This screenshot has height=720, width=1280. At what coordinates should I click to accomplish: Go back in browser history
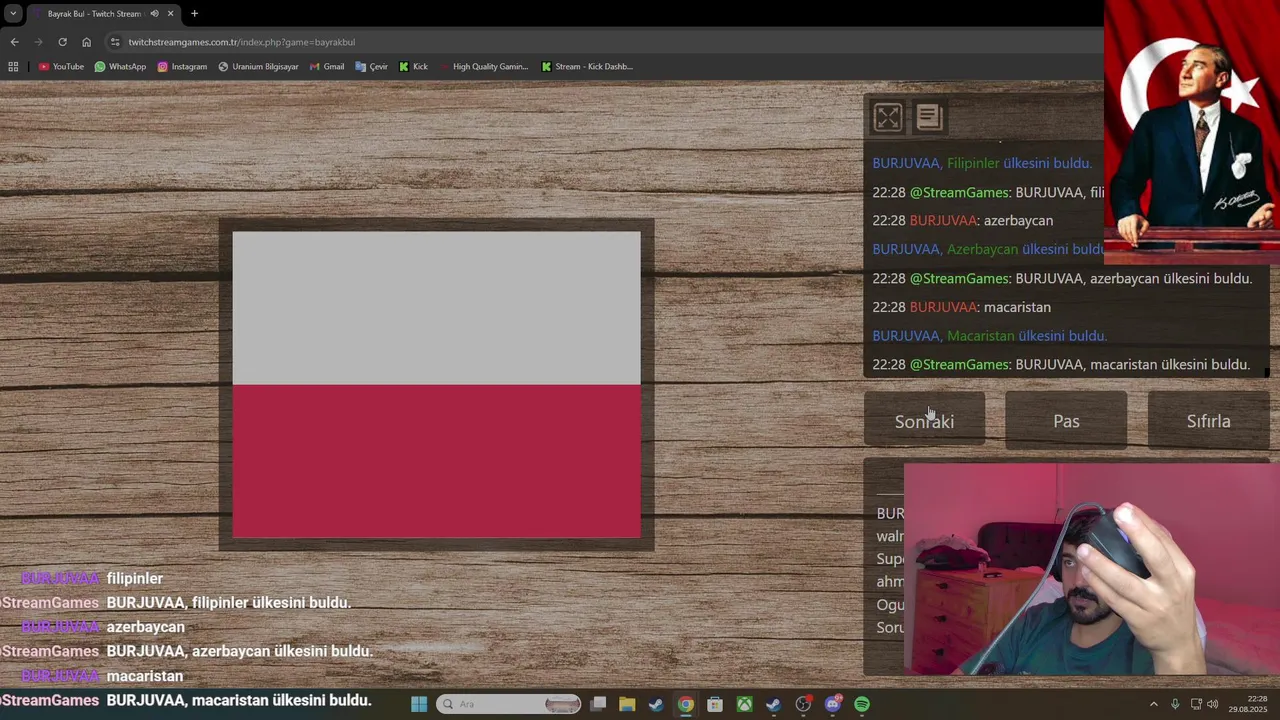coord(14,42)
